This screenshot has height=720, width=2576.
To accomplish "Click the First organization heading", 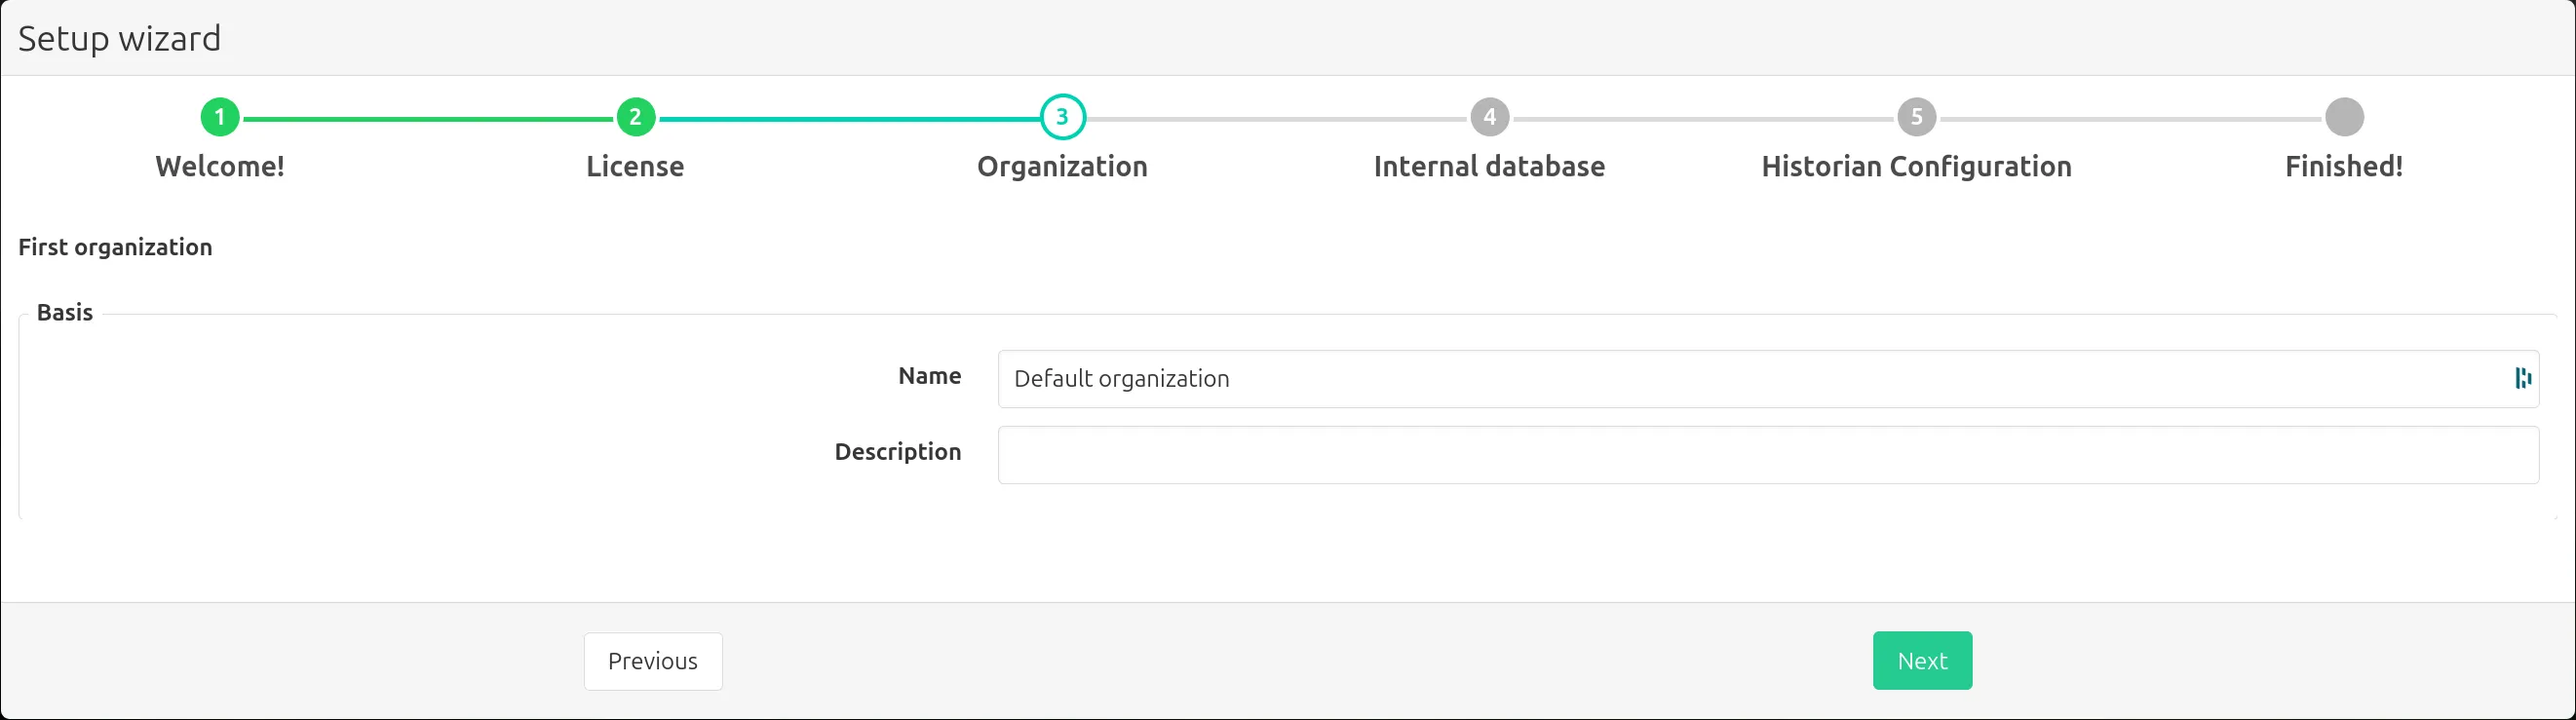I will 115,247.
